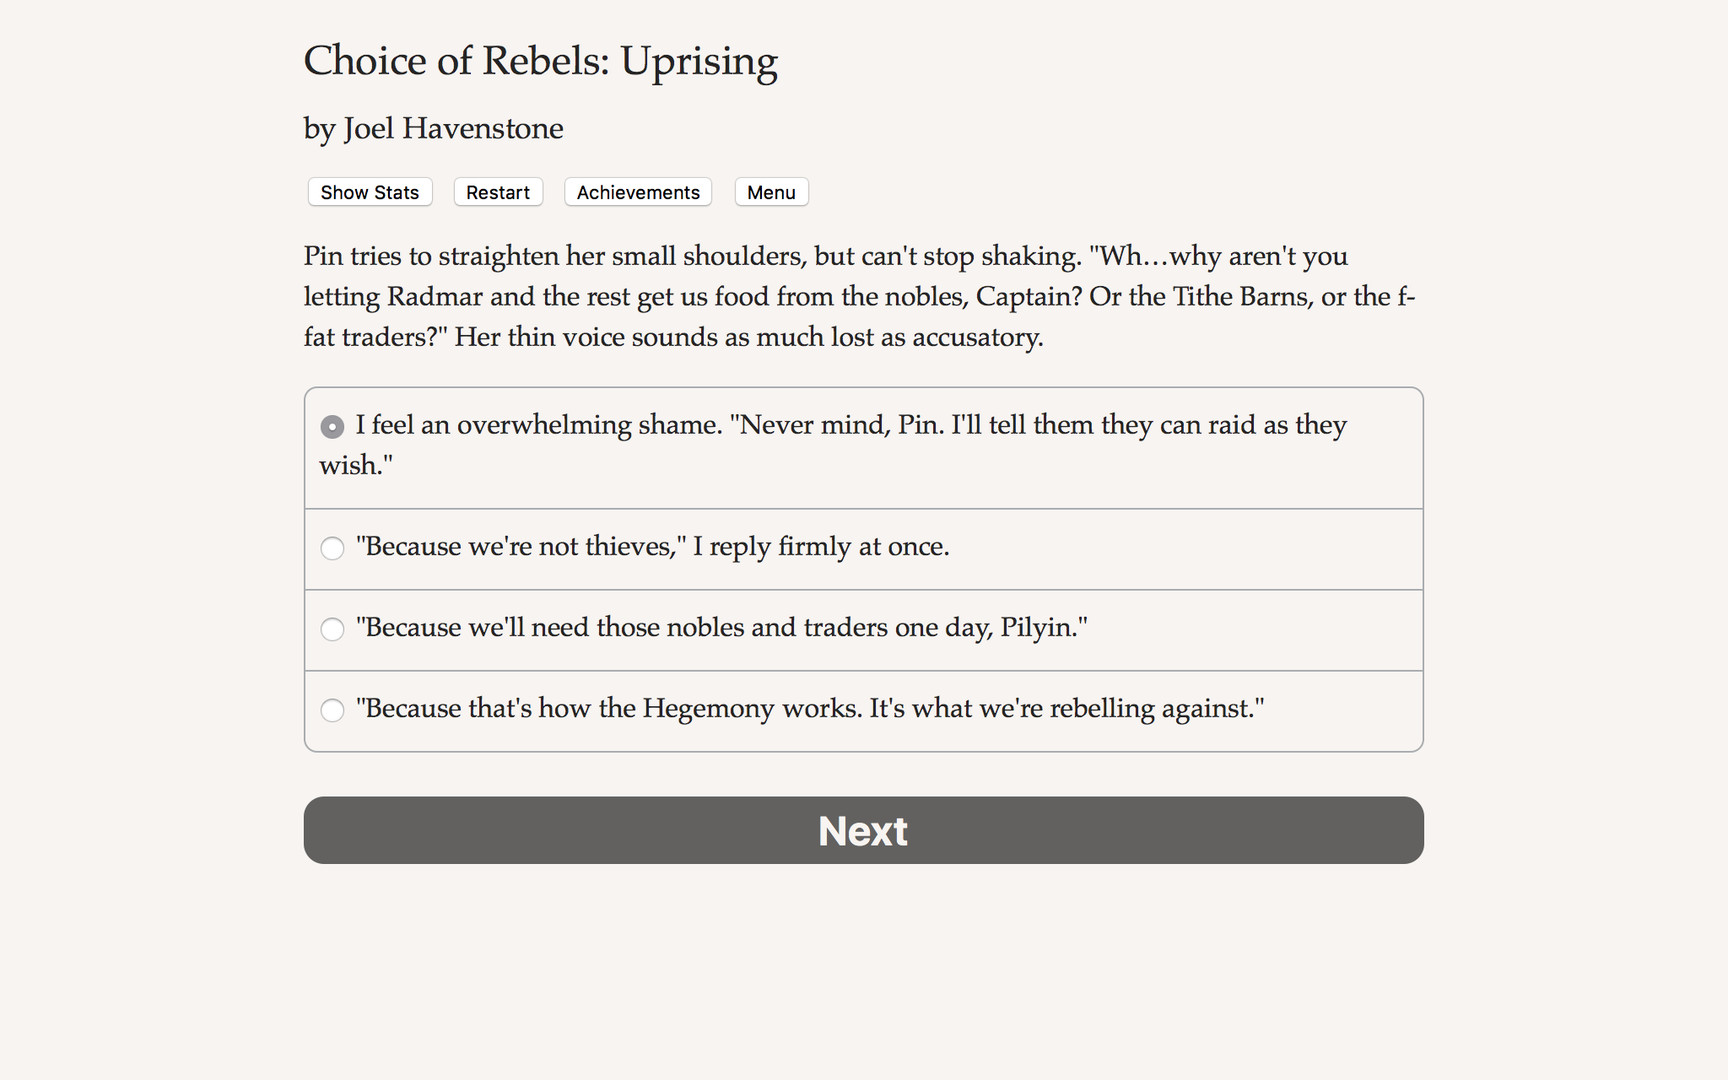1728x1080 pixels.
Task: Open stats via the Show Stats control
Action: point(369,192)
